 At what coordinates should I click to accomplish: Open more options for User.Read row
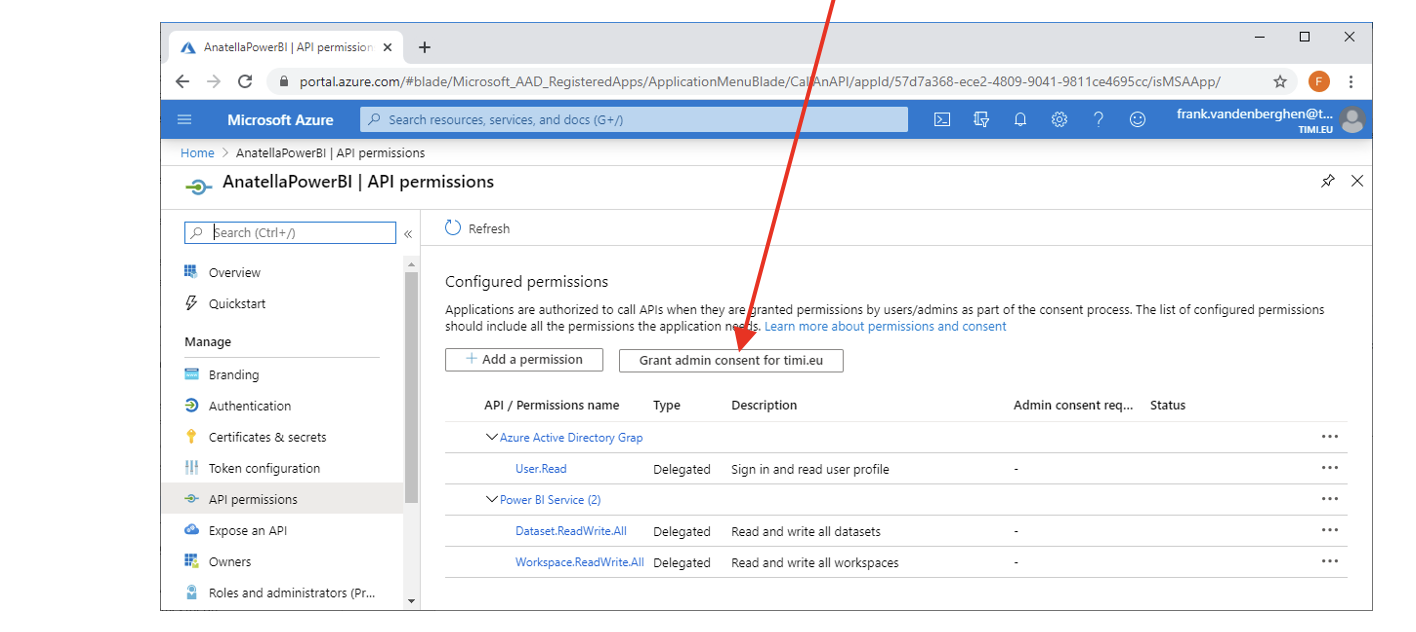click(x=1329, y=468)
